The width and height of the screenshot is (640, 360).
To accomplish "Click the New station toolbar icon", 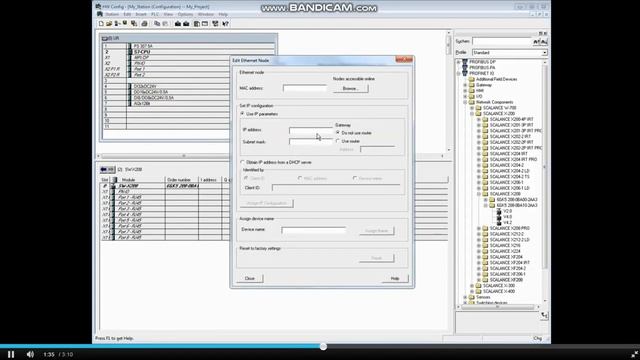I will [101, 24].
